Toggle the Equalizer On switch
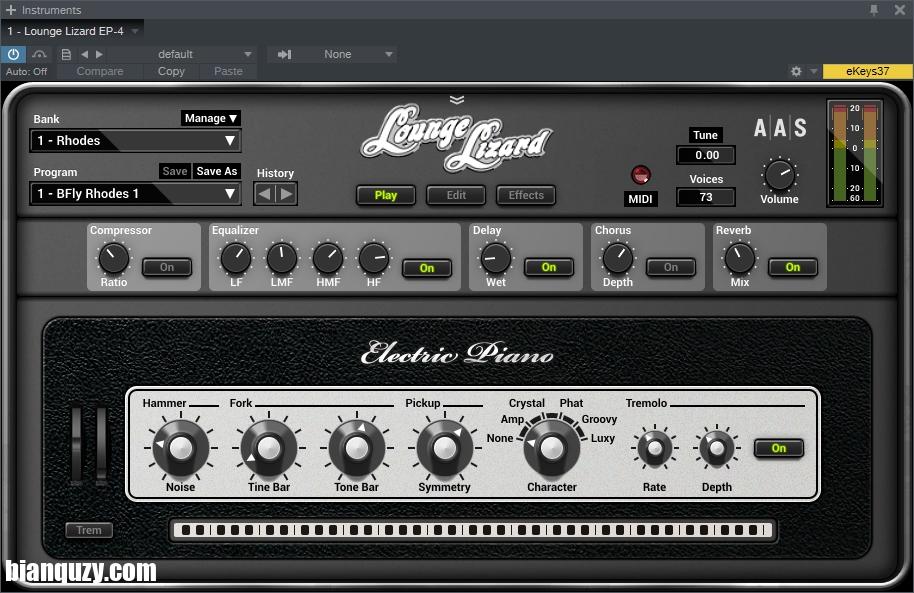914x593 pixels. [427, 268]
